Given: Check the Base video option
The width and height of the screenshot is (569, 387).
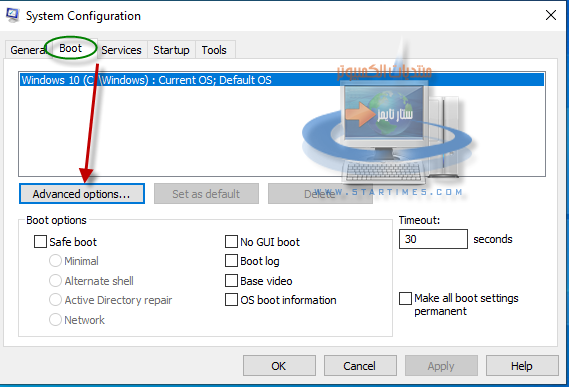Looking at the screenshot, I should tap(231, 281).
